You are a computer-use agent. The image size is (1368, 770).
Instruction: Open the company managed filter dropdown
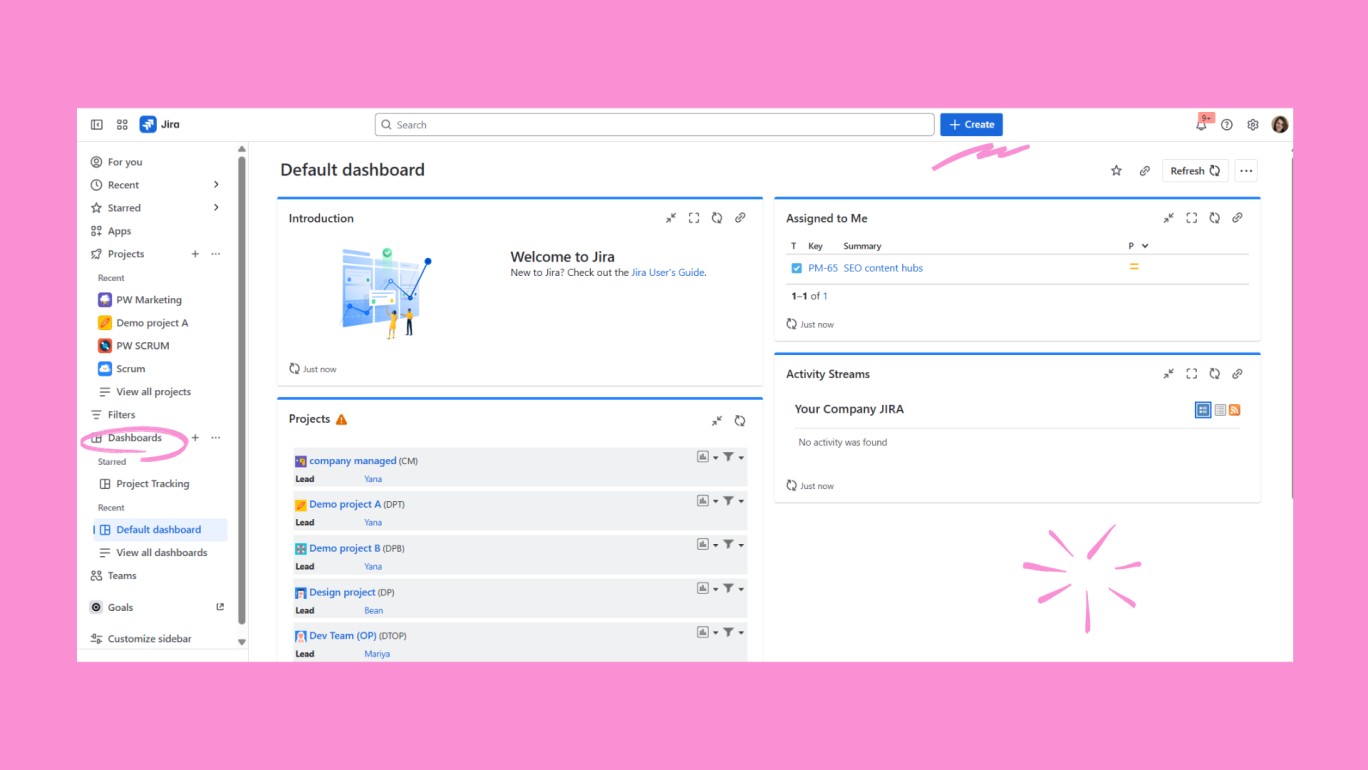733,457
